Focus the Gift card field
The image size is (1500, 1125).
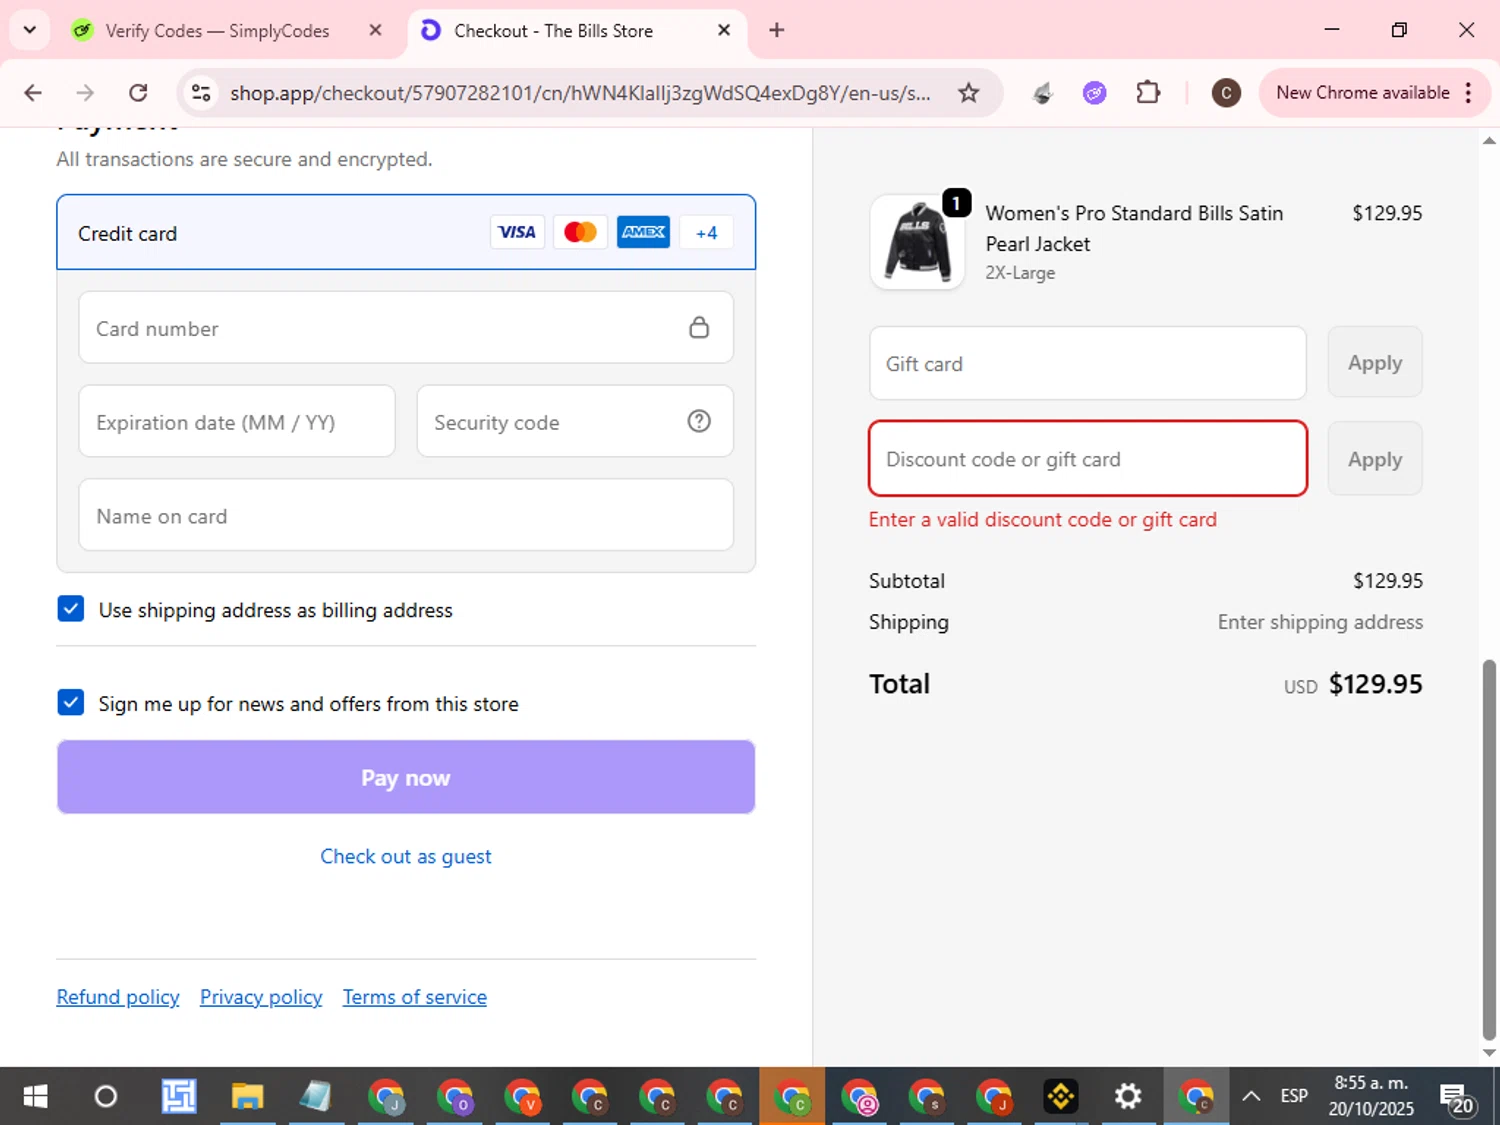[x=1088, y=363]
